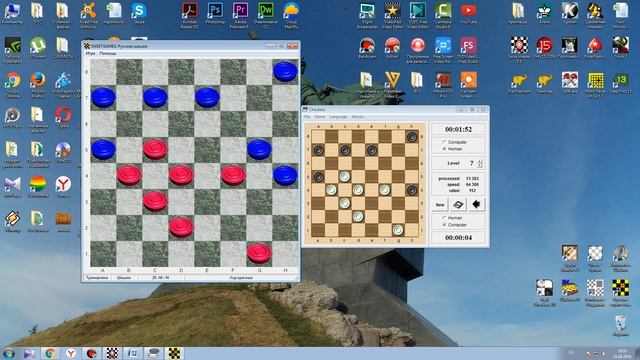Open Mozilla Firefox desktop icon
The height and width of the screenshot is (360, 640).
(38, 84)
